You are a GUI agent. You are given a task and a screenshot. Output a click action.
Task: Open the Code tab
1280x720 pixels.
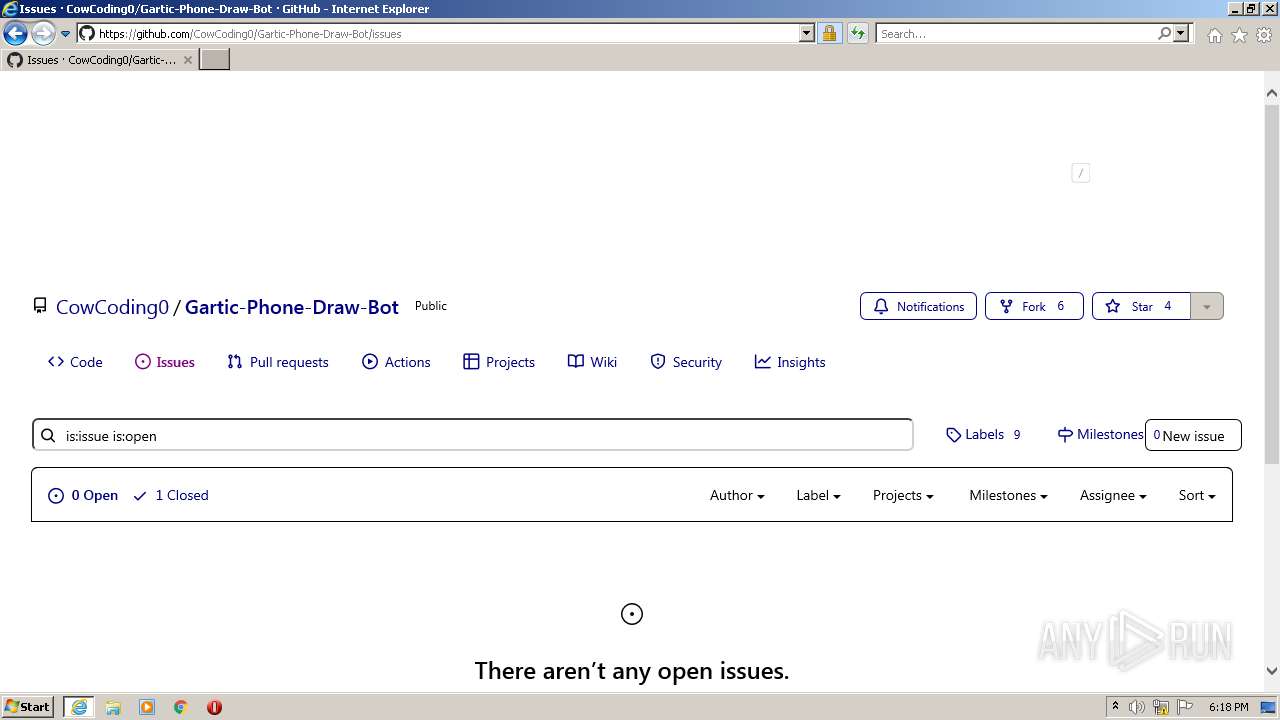coord(75,362)
